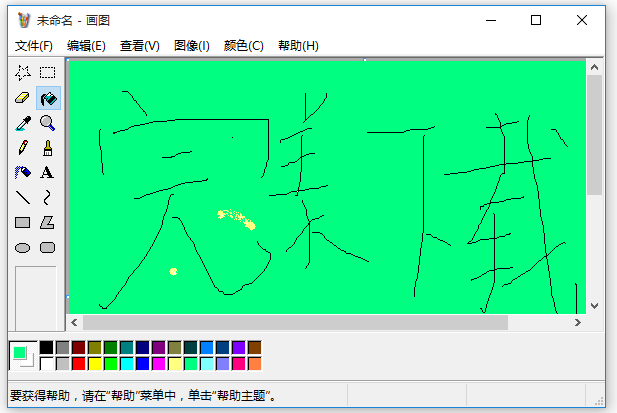Pick the orange color swatch
Viewport: 617px width, 413px height.
pyautogui.click(x=255, y=364)
